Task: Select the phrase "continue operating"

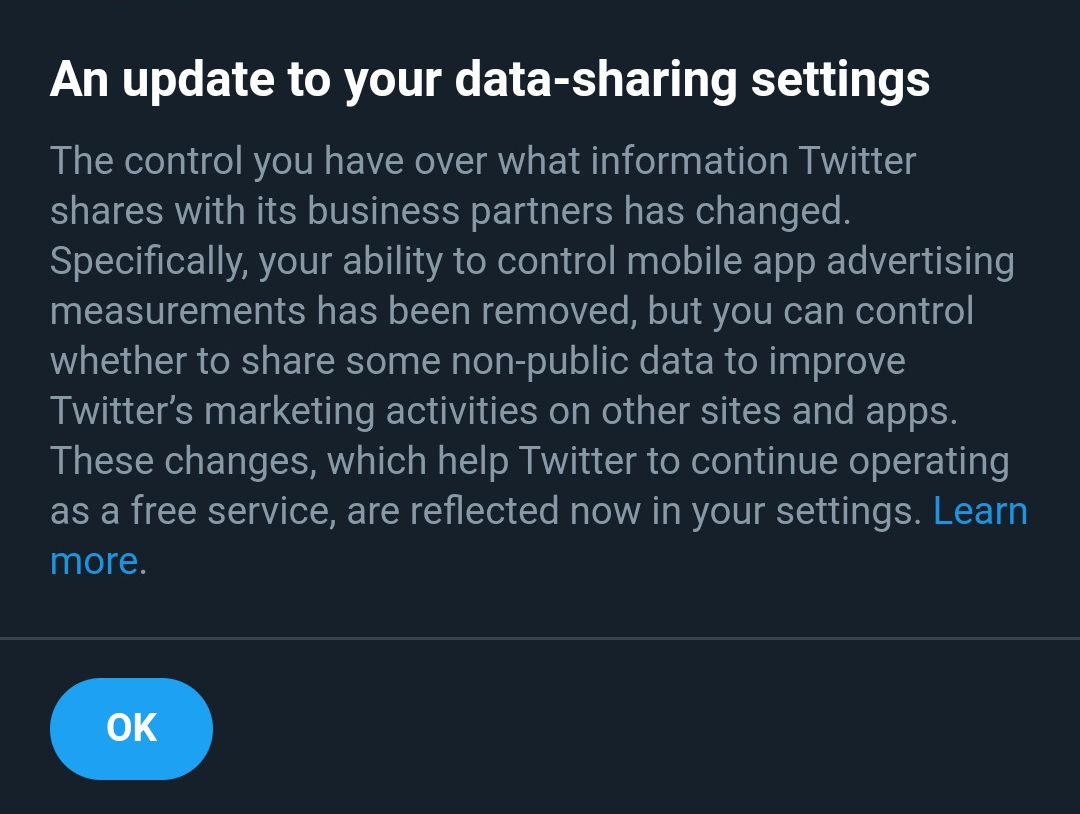Action: tap(850, 461)
